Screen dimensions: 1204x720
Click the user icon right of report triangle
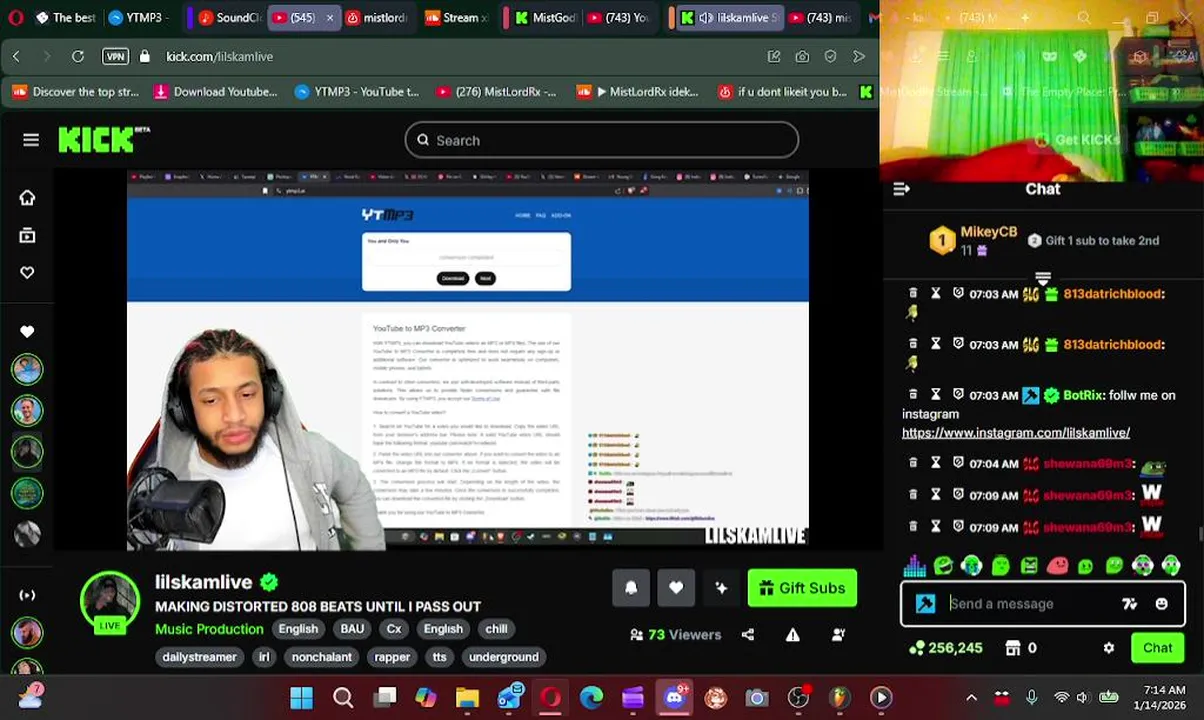[x=838, y=634]
